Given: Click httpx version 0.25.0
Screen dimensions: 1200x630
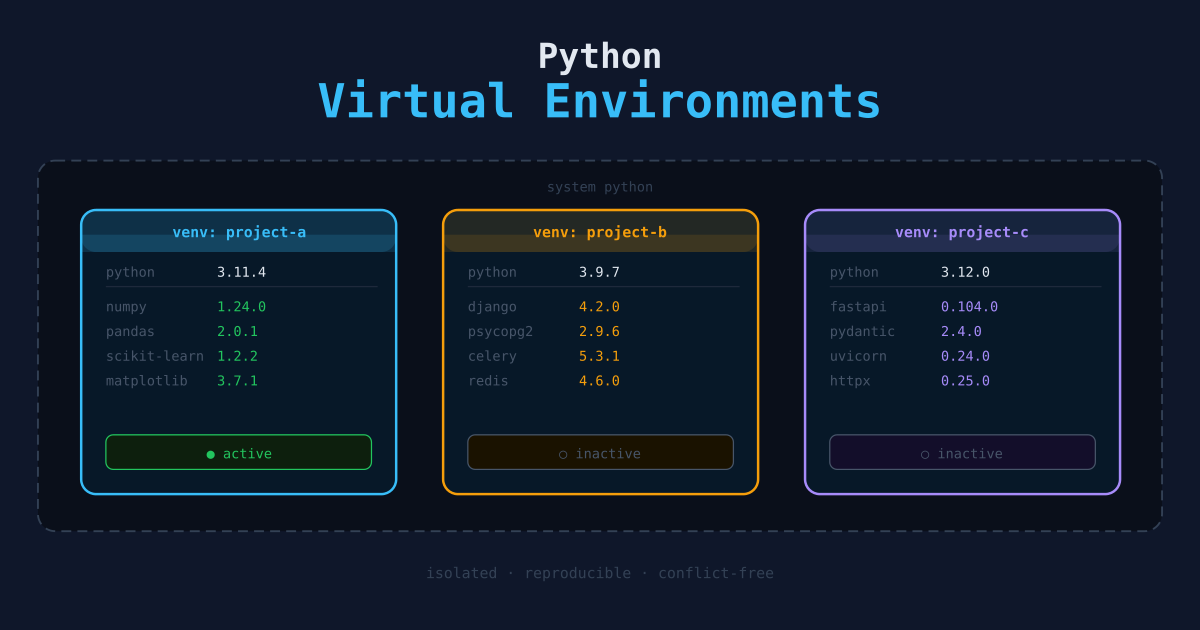Looking at the screenshot, I should 965,381.
